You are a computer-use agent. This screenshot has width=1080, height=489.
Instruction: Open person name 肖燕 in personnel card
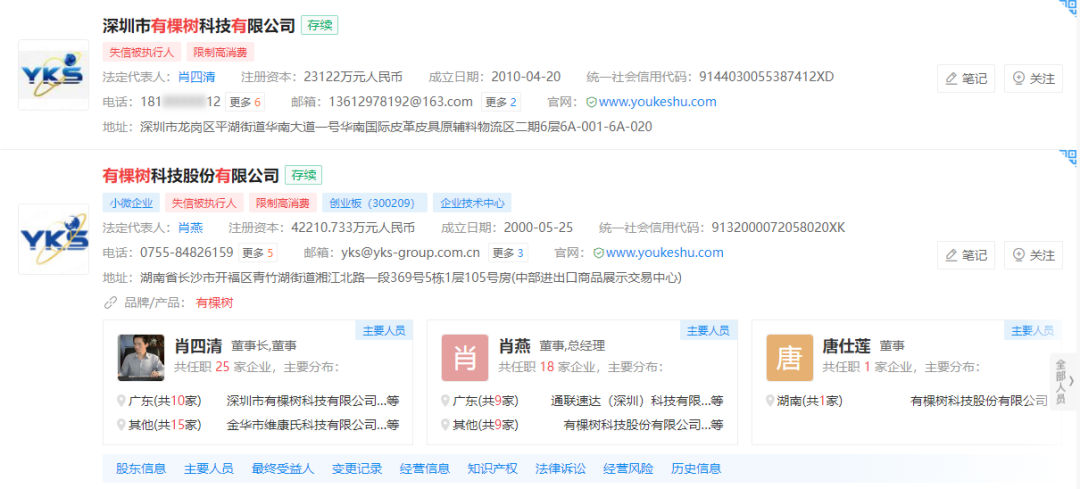515,346
